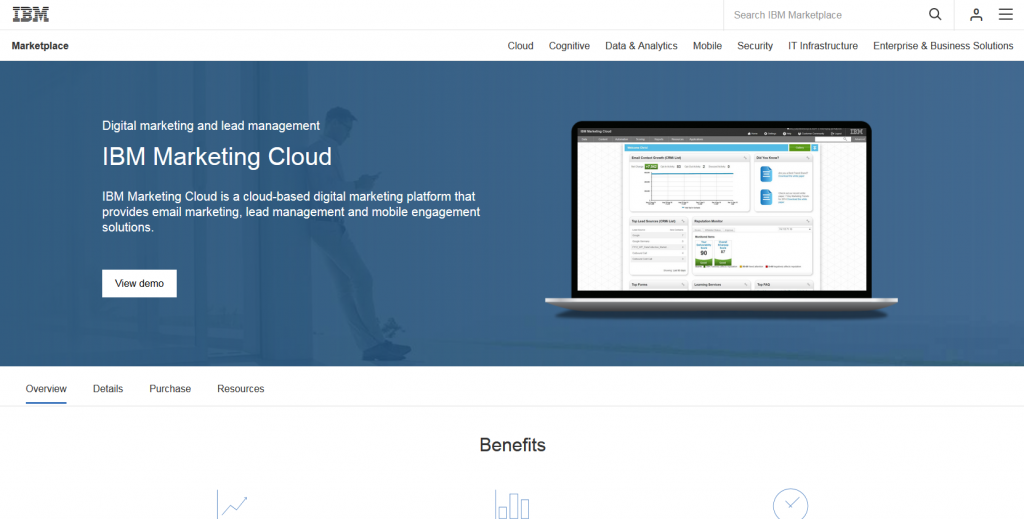The width and height of the screenshot is (1024, 519).
Task: Click Digital marketing and lead management text
Action: [x=211, y=125]
